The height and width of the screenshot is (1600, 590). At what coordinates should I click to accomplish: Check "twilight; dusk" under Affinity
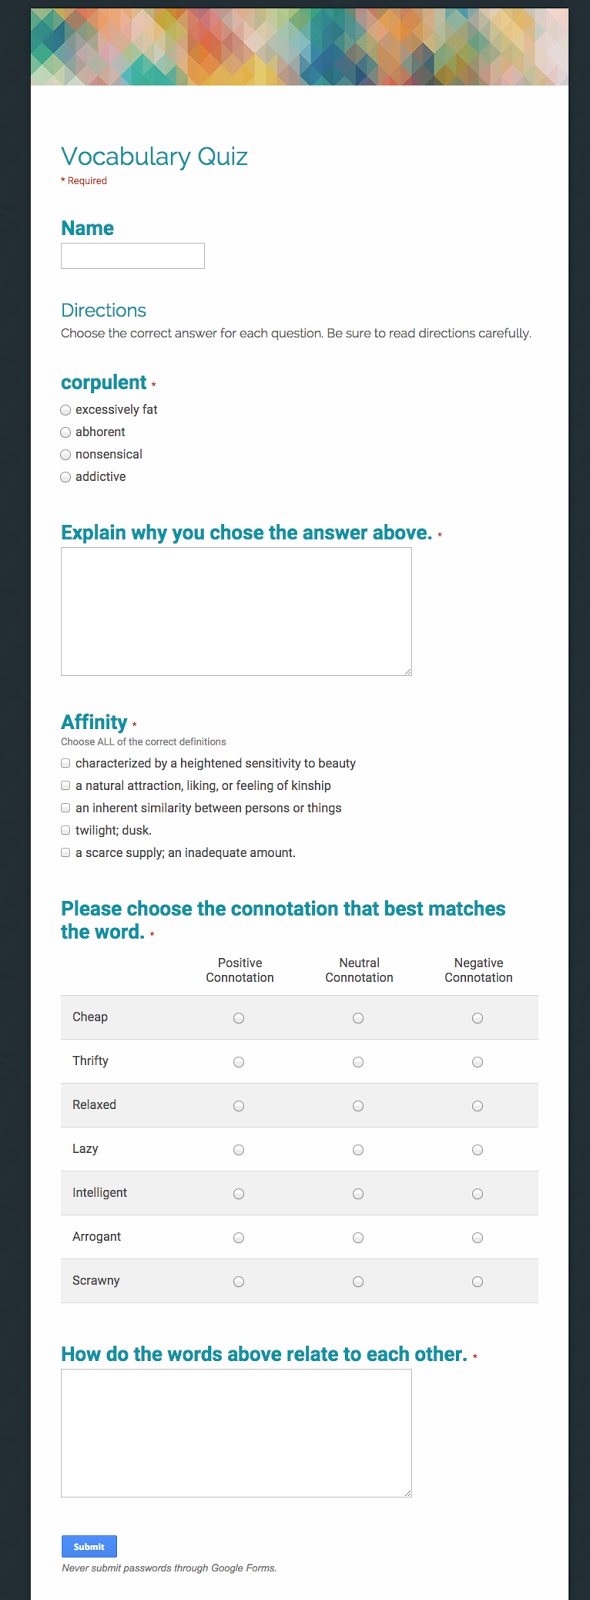65,830
